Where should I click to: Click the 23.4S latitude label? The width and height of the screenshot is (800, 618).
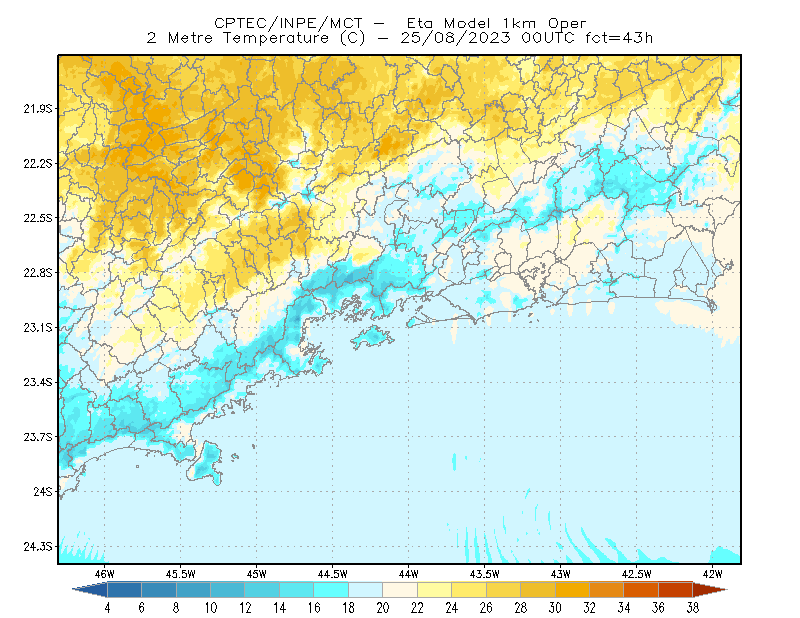(x=38, y=382)
